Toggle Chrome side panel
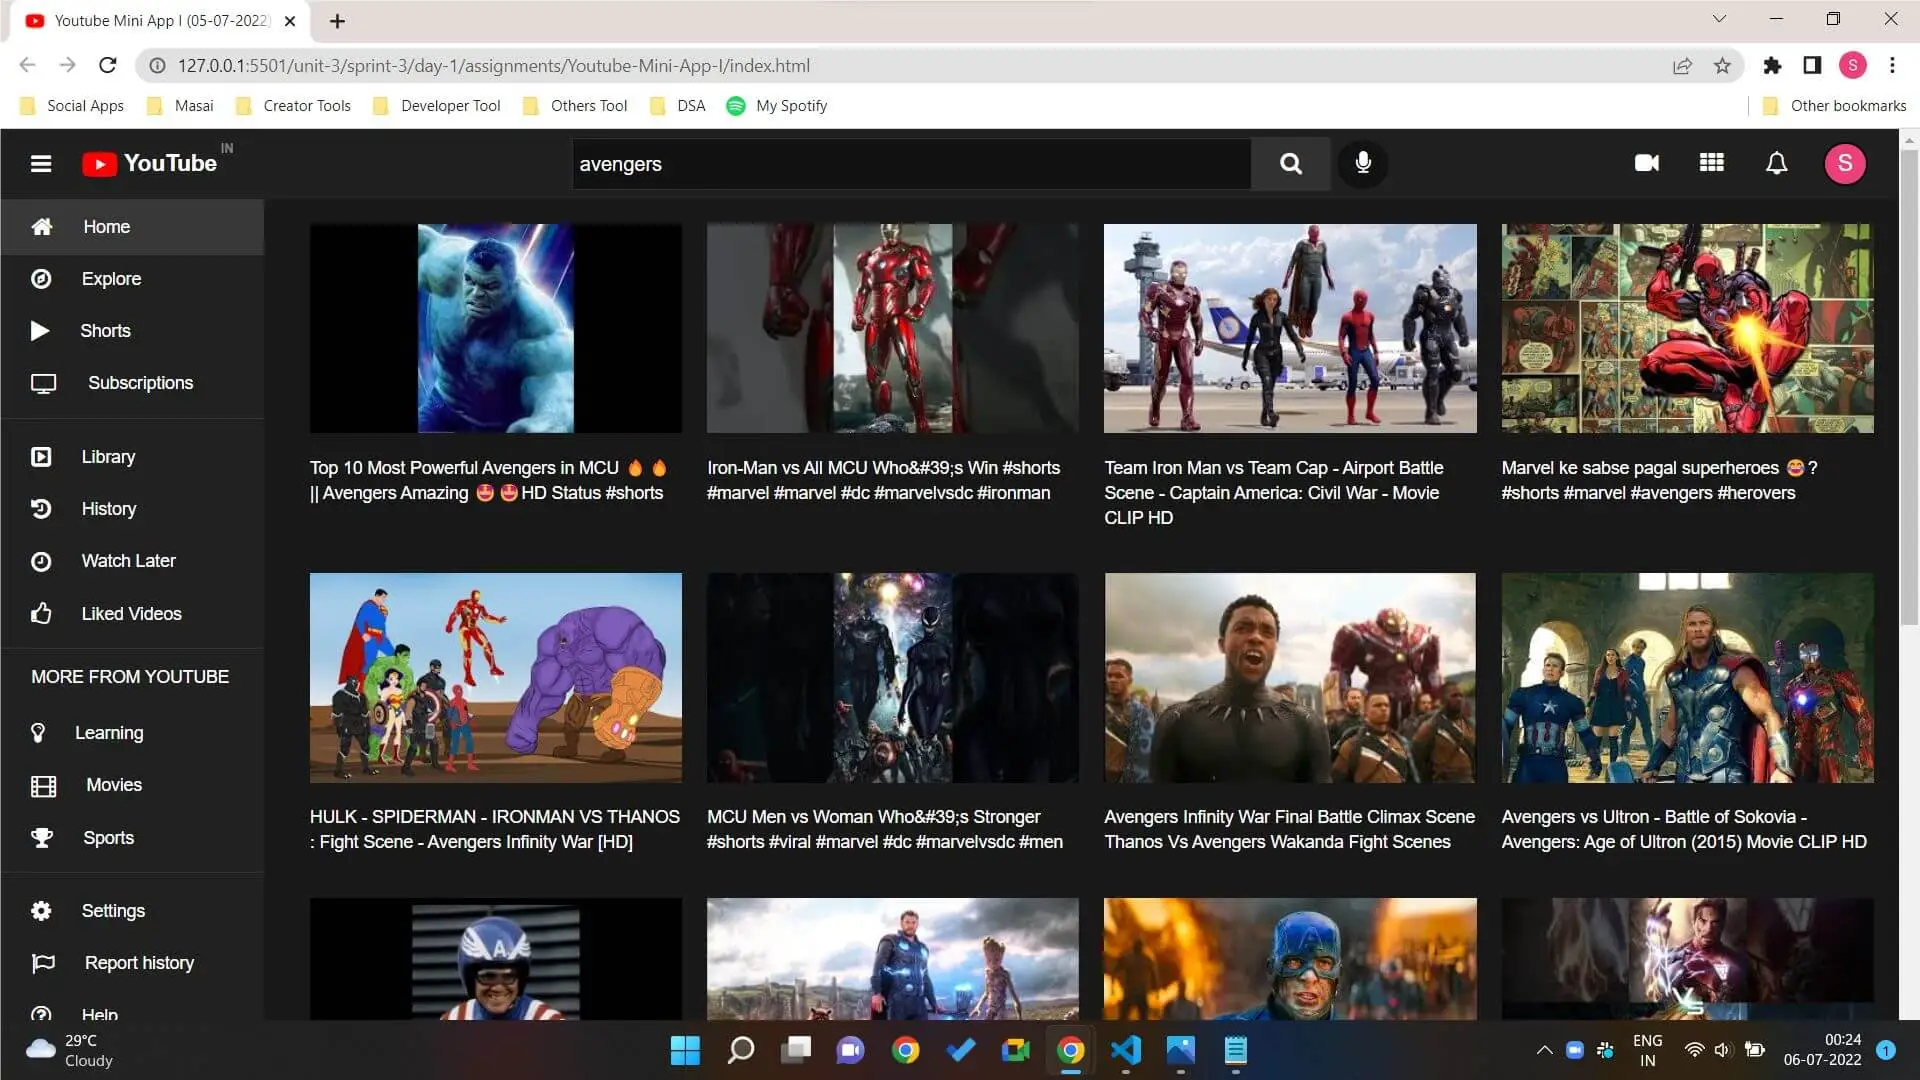This screenshot has width=1920, height=1080. [x=1812, y=66]
